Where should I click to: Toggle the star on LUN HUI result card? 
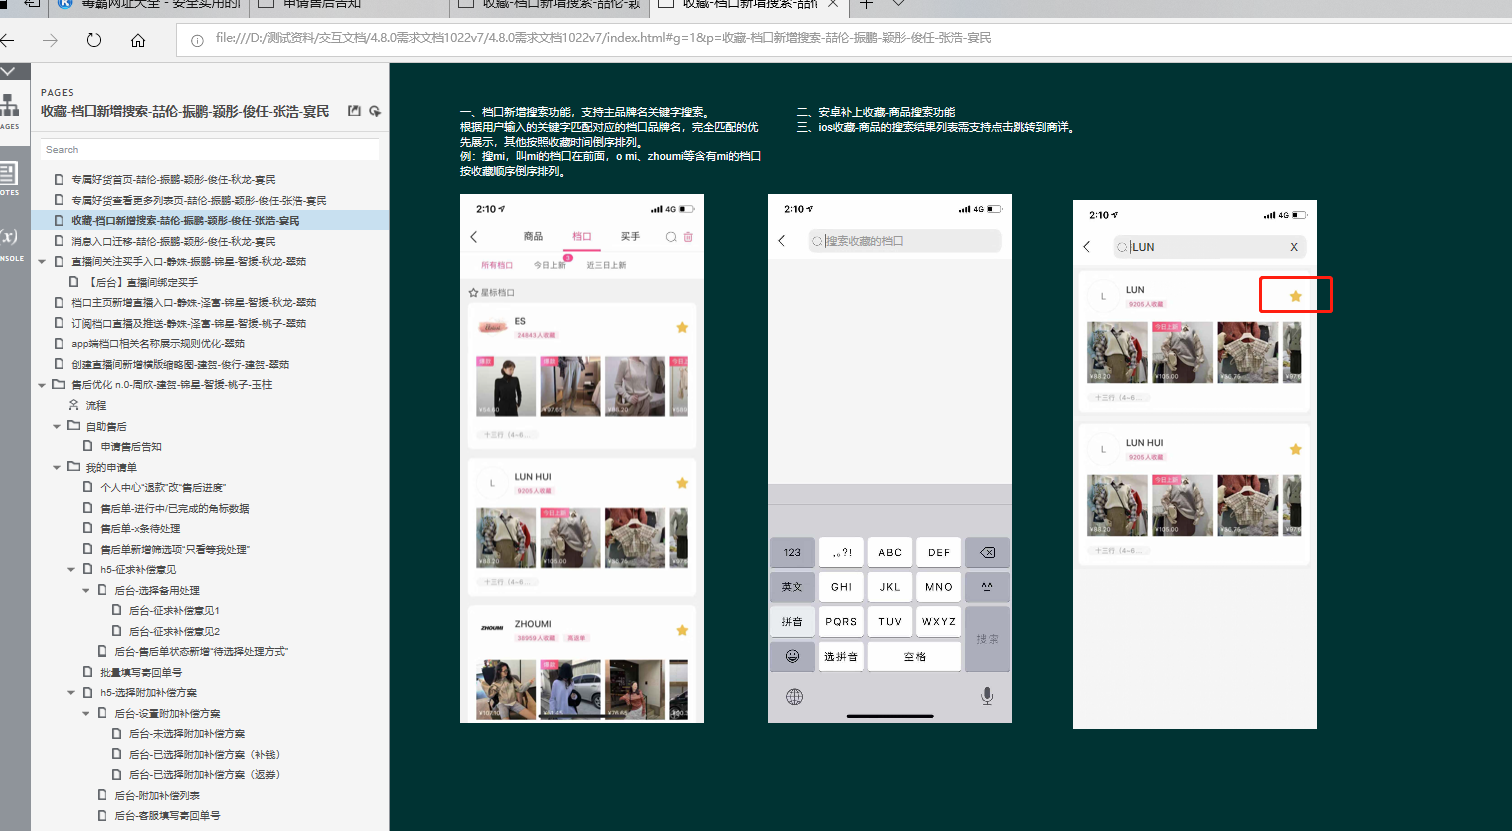[x=1296, y=449]
